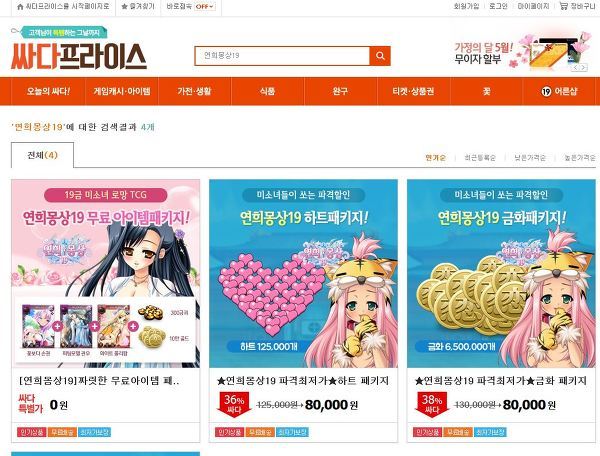Screen dimensions: 600x456
Task: Click the 19 adult shop icon
Action: click(546, 91)
